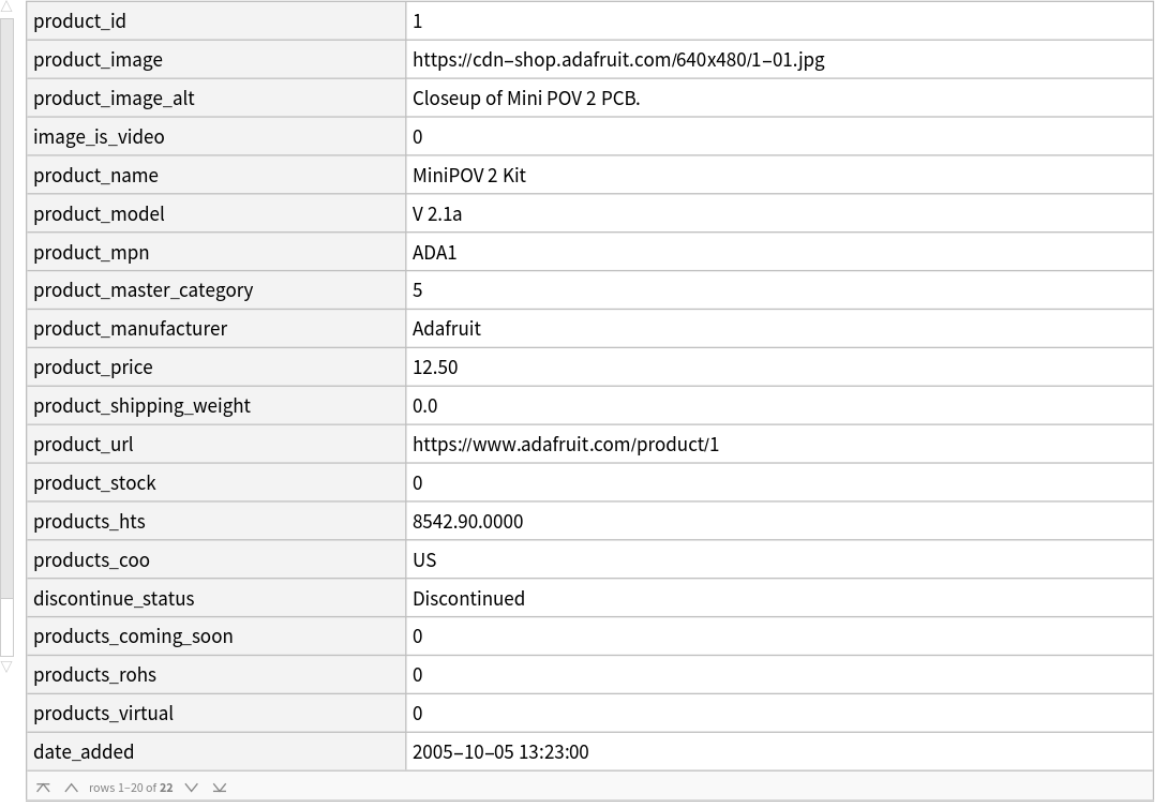Select the Discontinued status value
This screenshot has height=802, width=1156.
469,599
